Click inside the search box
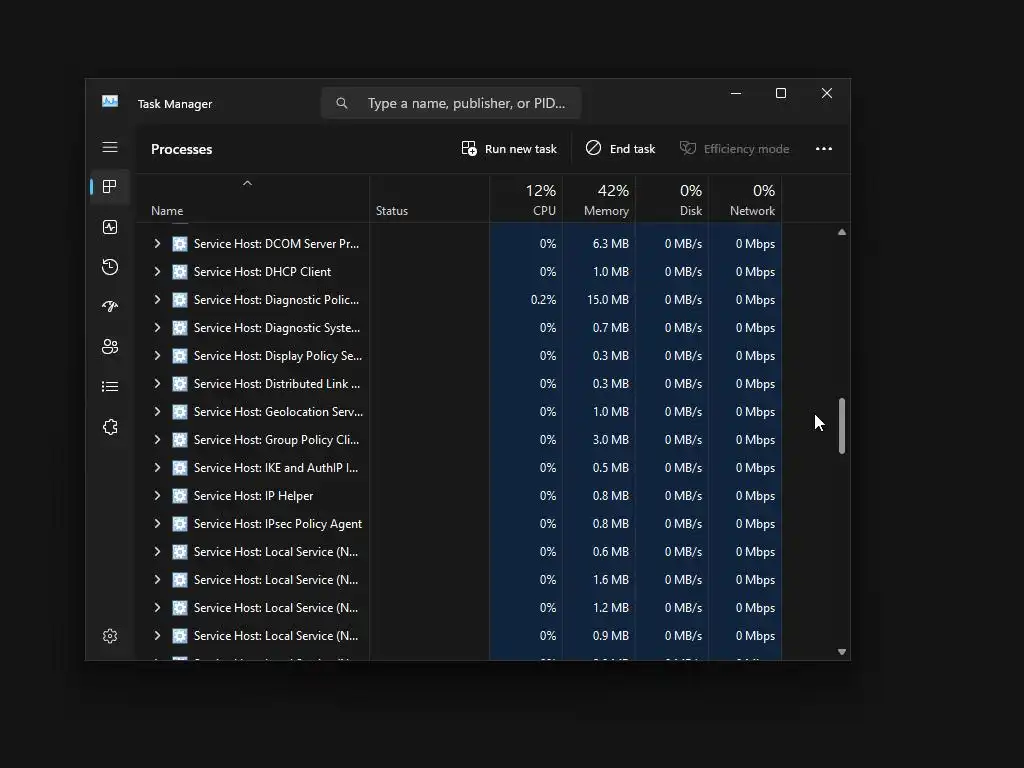The width and height of the screenshot is (1024, 768). point(451,103)
